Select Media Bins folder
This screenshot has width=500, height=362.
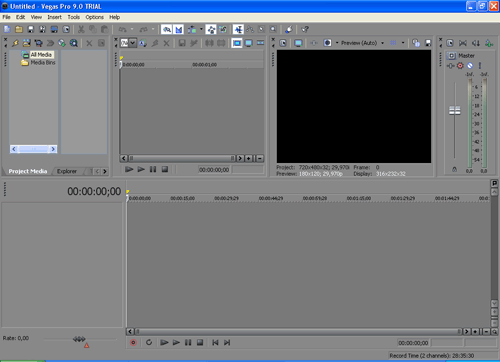pyautogui.click(x=43, y=63)
